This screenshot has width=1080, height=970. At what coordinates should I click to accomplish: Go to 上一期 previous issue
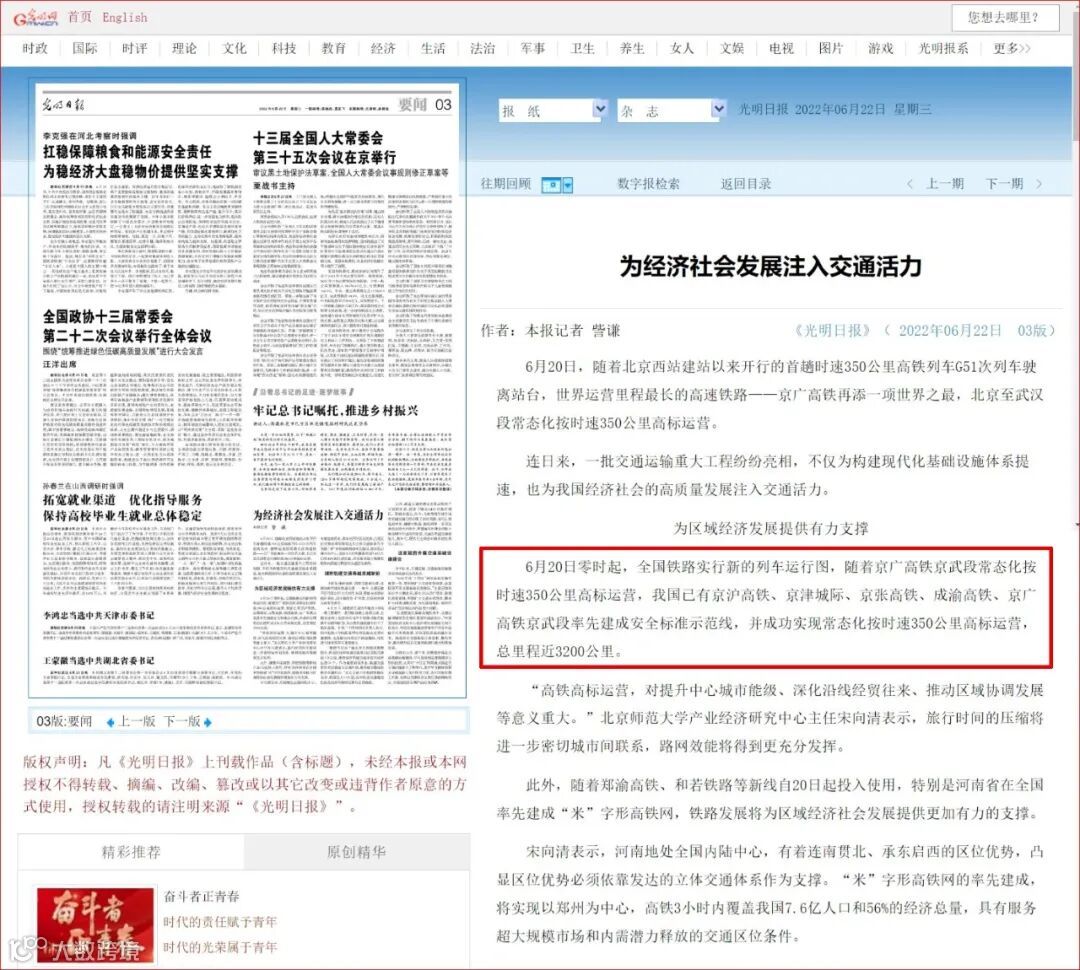click(x=944, y=183)
